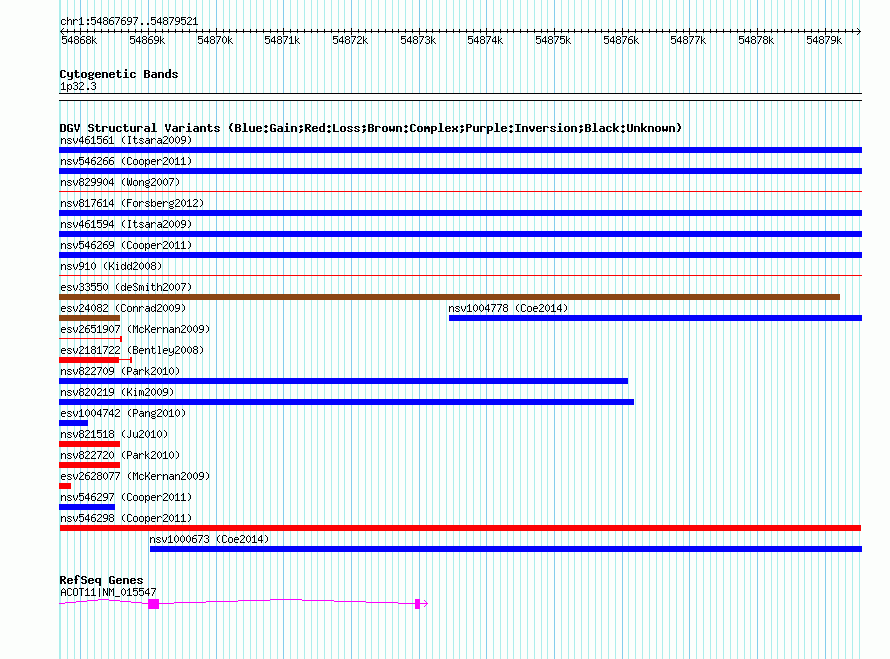The height and width of the screenshot is (659, 890).
Task: Click the 54870k ruler label
Action: [215, 40]
